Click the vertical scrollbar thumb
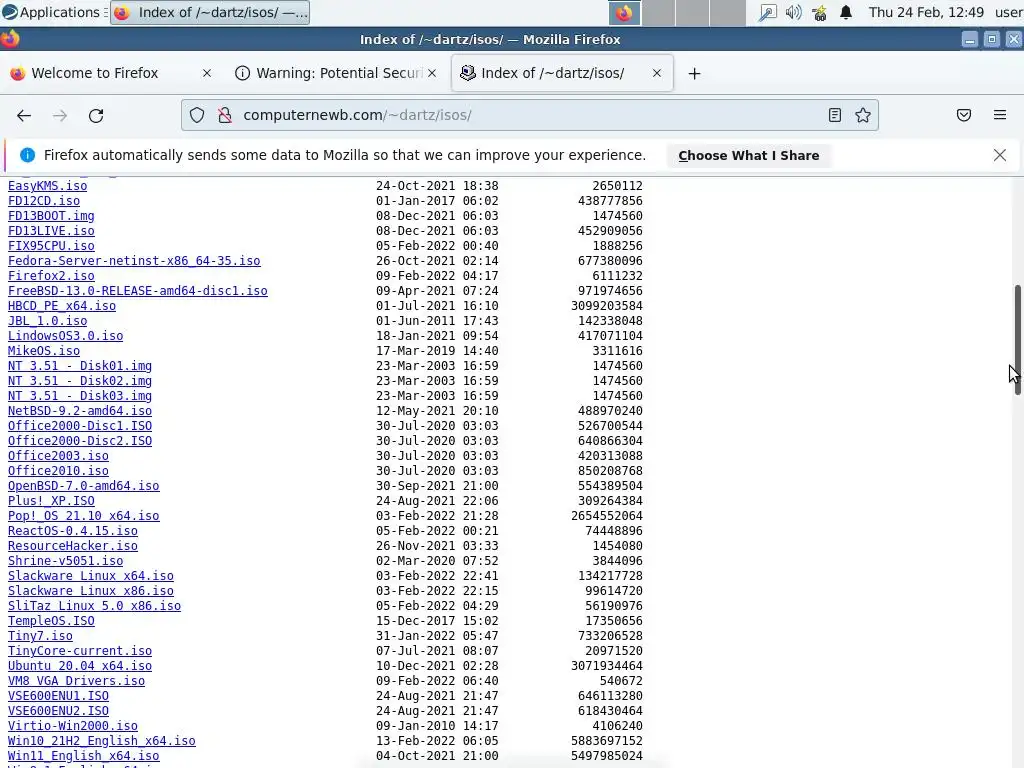 (x=1017, y=340)
